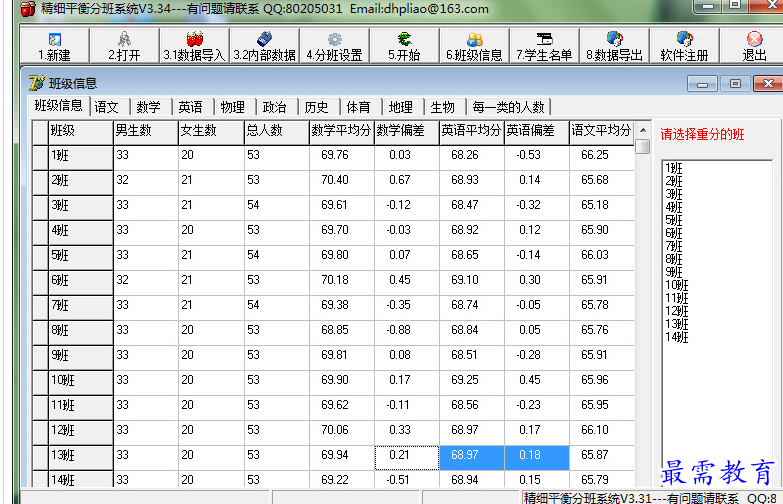Viewport: 783px width, 504px height.
Task: Switch to the 数学 tab
Action: (x=148, y=106)
